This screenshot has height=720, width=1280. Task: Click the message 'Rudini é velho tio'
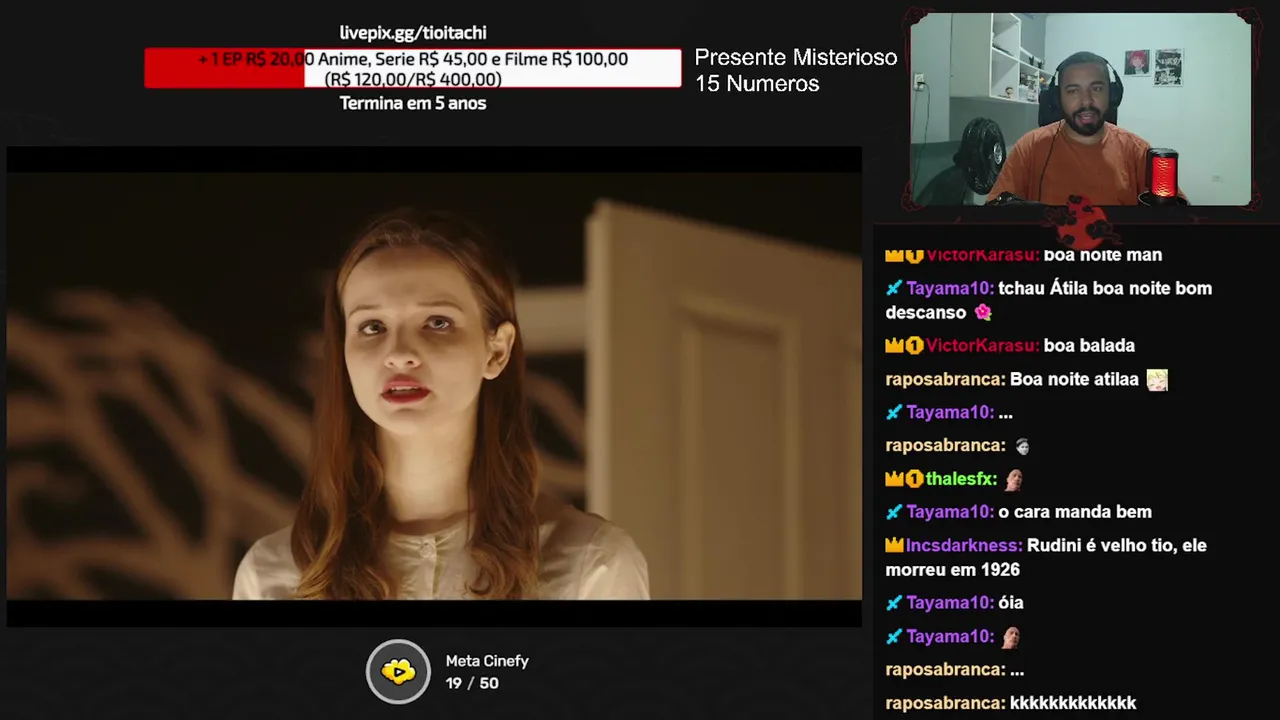click(1045, 557)
